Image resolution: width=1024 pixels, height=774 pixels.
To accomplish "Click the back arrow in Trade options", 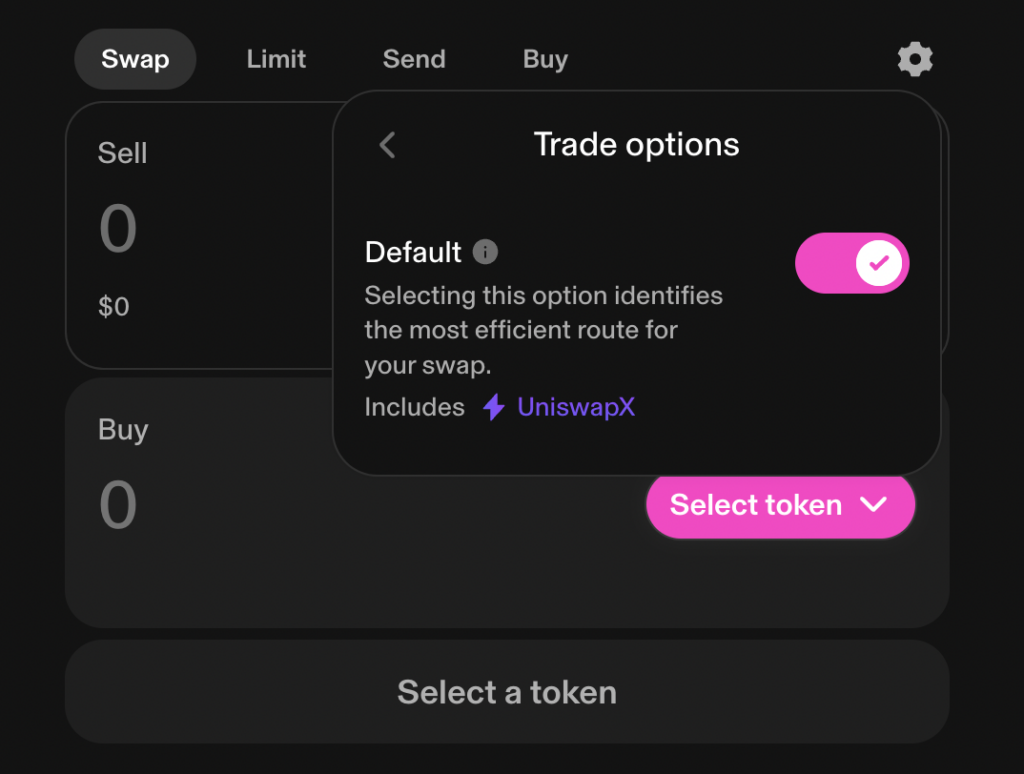I will (387, 145).
